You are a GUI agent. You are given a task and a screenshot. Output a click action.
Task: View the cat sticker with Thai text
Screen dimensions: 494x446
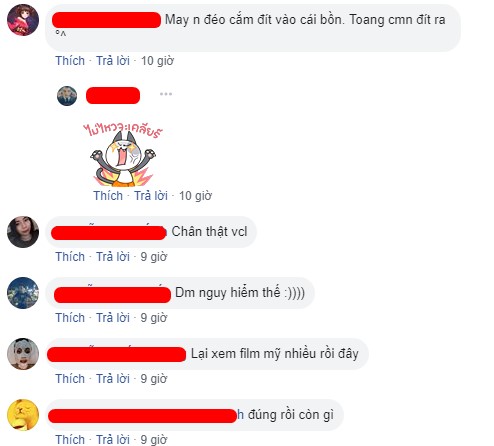123,154
